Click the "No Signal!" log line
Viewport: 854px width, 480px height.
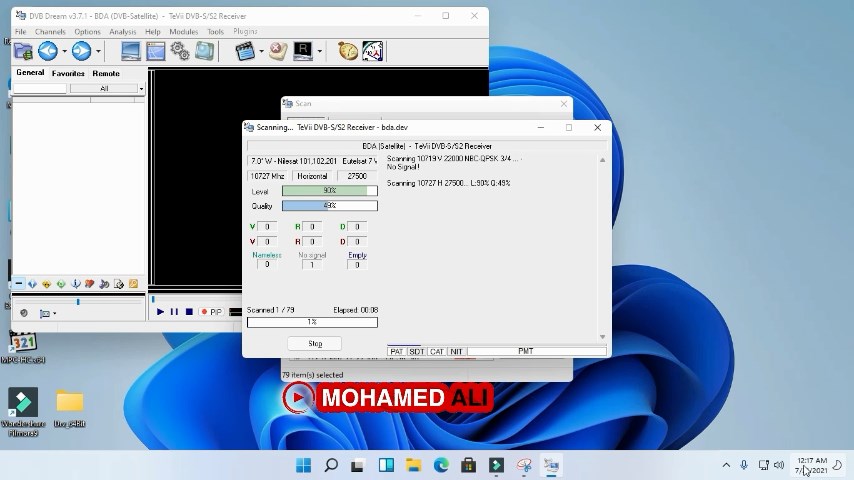[x=403, y=167]
